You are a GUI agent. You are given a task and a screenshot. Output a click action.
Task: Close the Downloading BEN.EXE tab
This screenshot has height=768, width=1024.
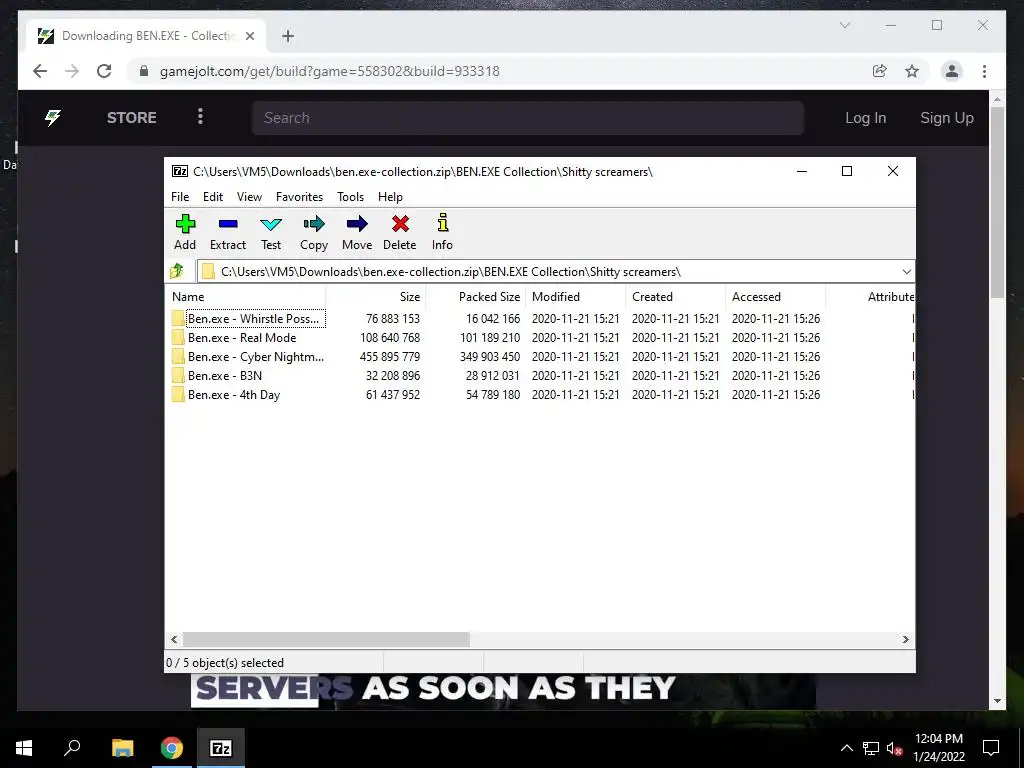coord(250,36)
